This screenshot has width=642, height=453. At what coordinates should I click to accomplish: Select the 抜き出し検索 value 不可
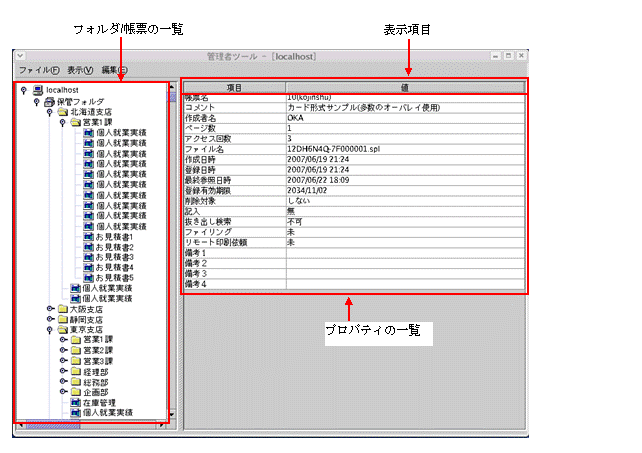coord(294,222)
